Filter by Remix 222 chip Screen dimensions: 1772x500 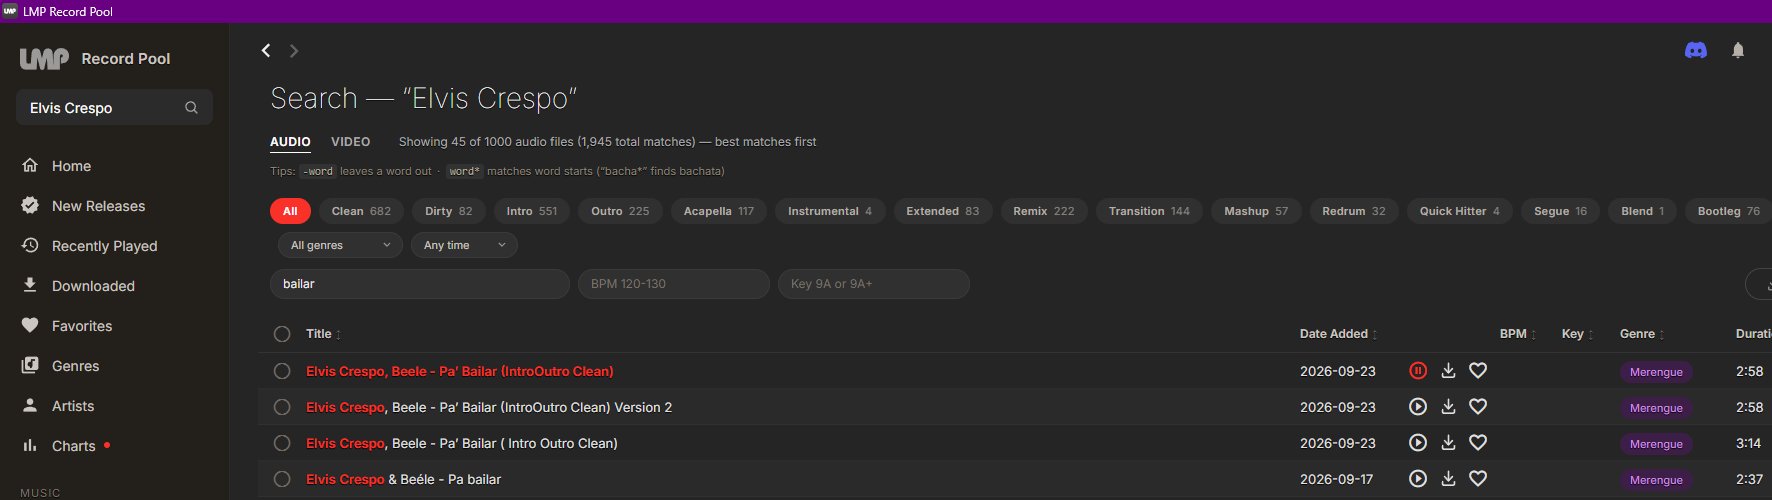pos(1044,211)
